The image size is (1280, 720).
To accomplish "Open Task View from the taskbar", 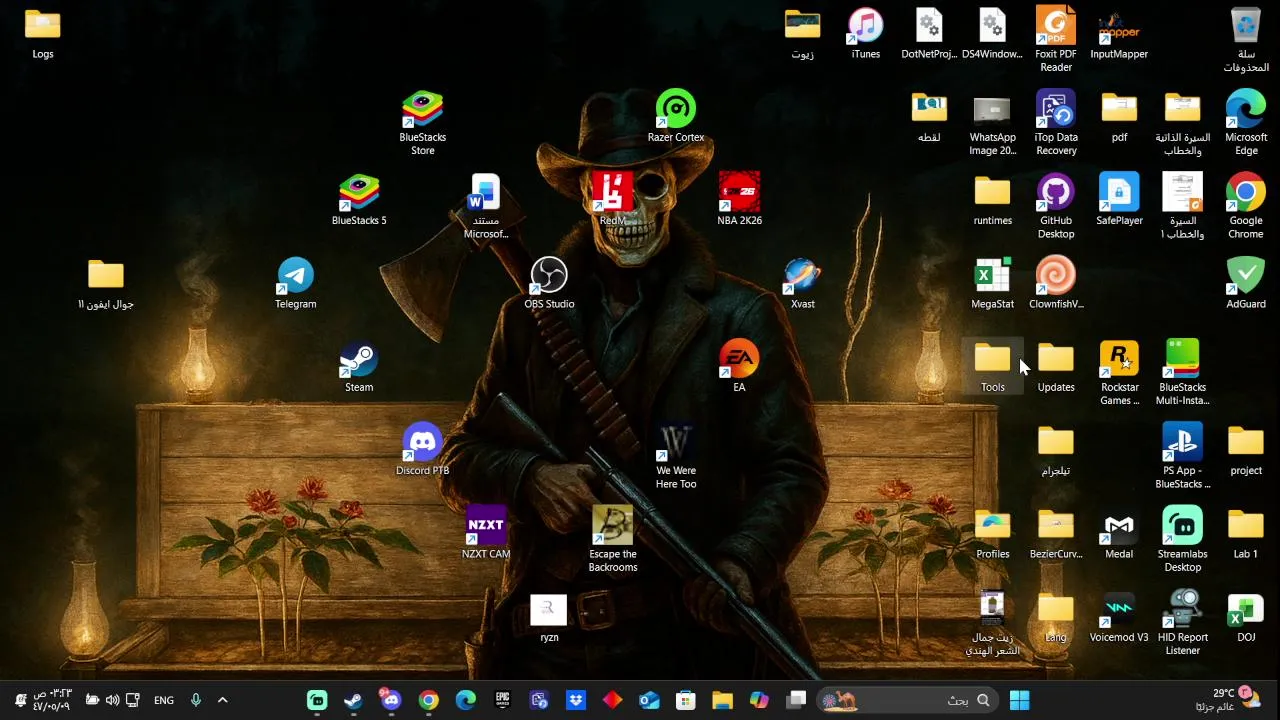I will pos(796,700).
